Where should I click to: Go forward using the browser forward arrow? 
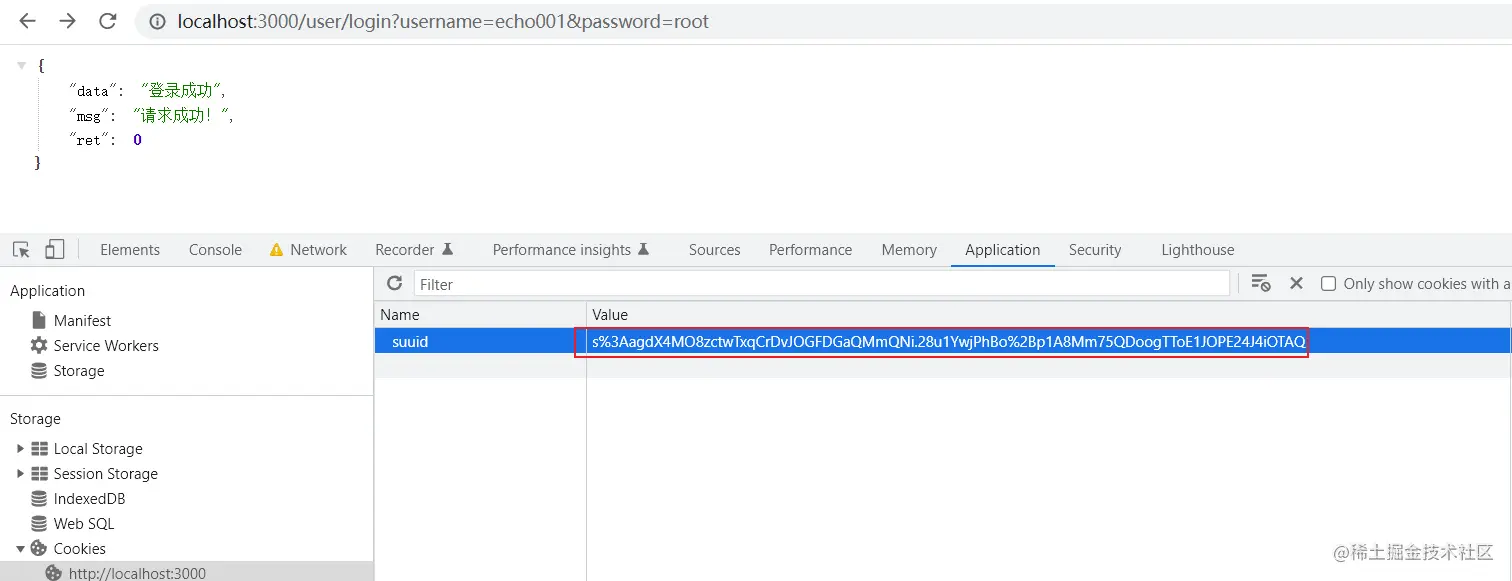tap(67, 21)
